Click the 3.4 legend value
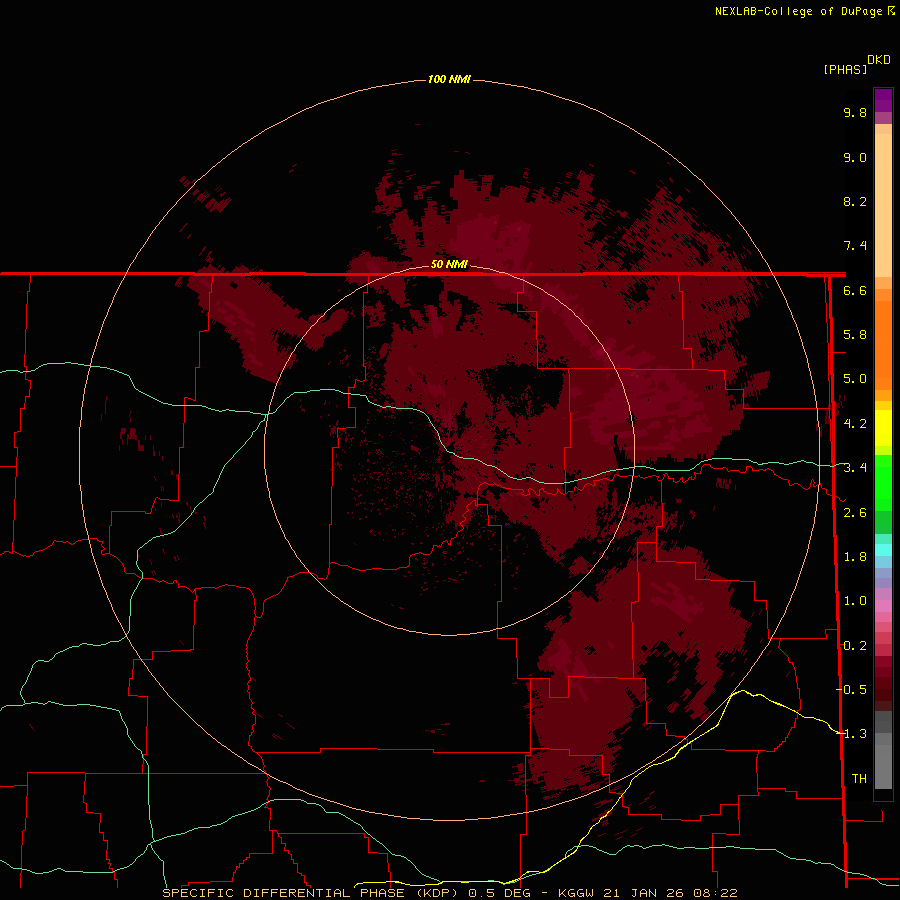This screenshot has height=900, width=900. (x=855, y=468)
